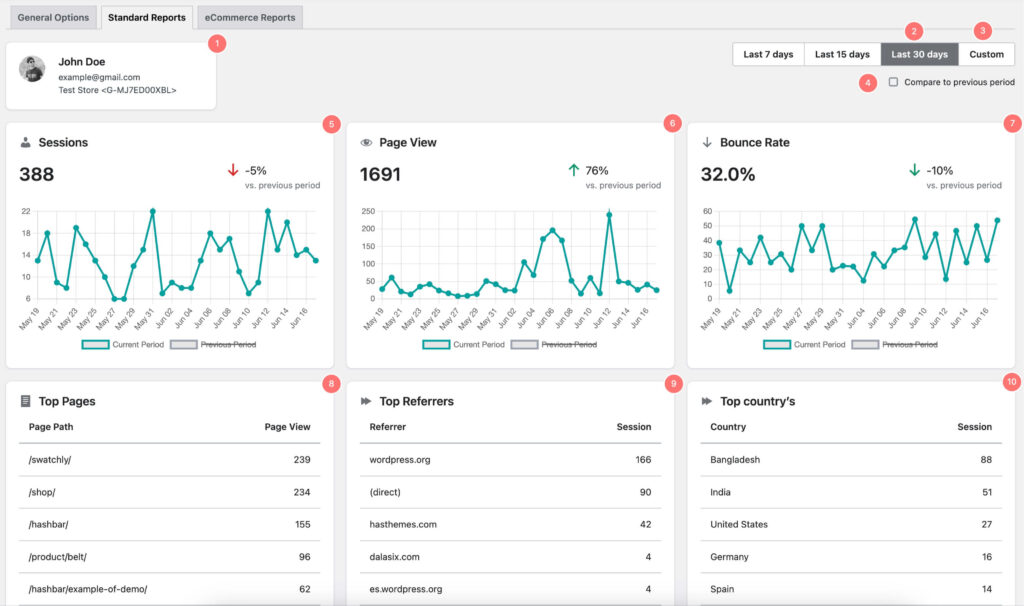
Task: Click the Top Referrers forward icon
Action: pos(366,402)
